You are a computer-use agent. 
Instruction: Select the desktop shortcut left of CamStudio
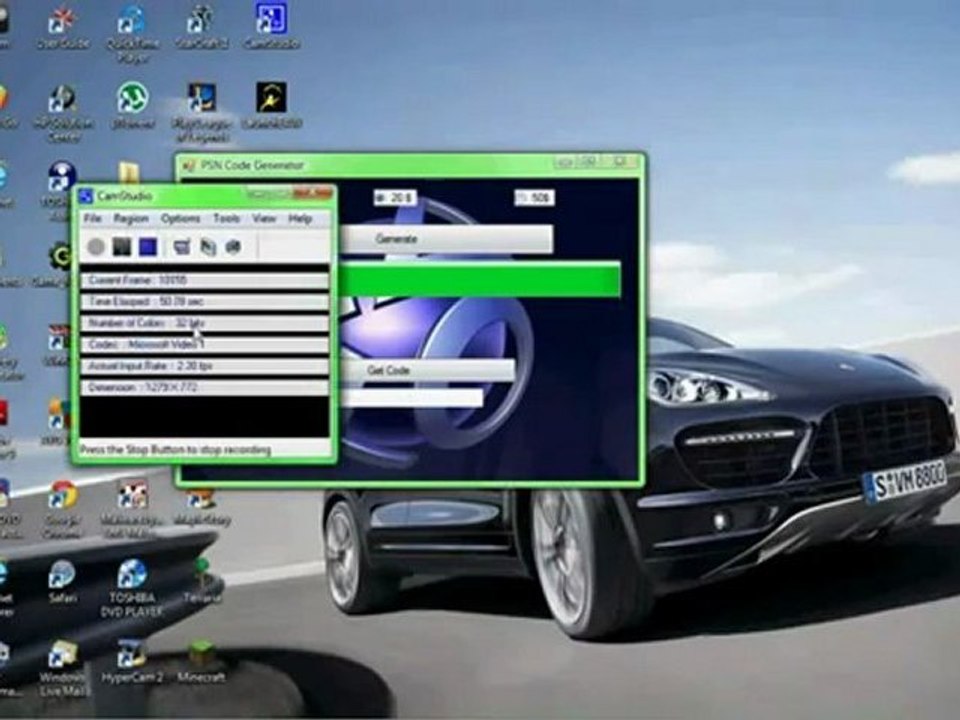pyautogui.click(x=201, y=28)
